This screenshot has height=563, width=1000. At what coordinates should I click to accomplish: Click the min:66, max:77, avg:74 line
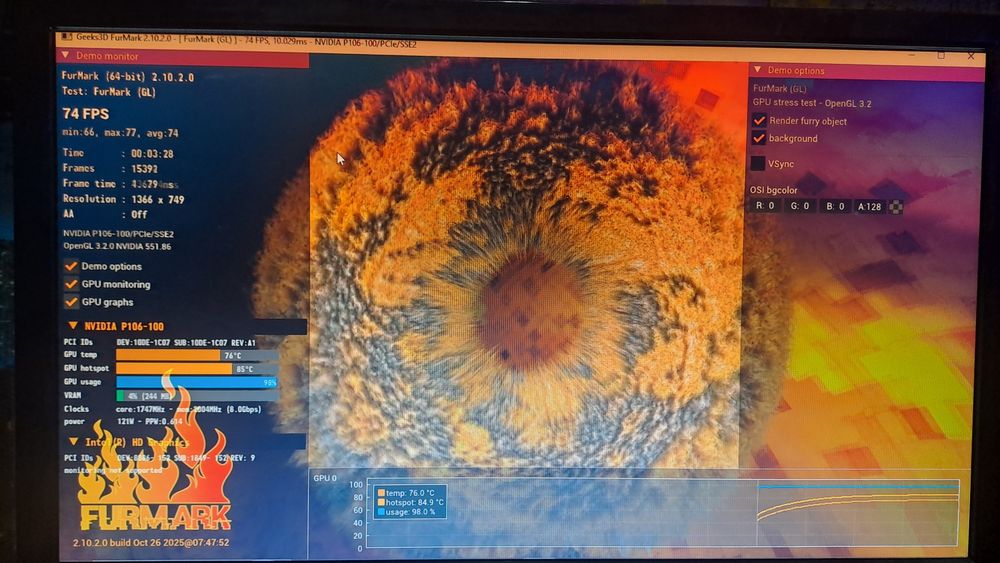[120, 133]
